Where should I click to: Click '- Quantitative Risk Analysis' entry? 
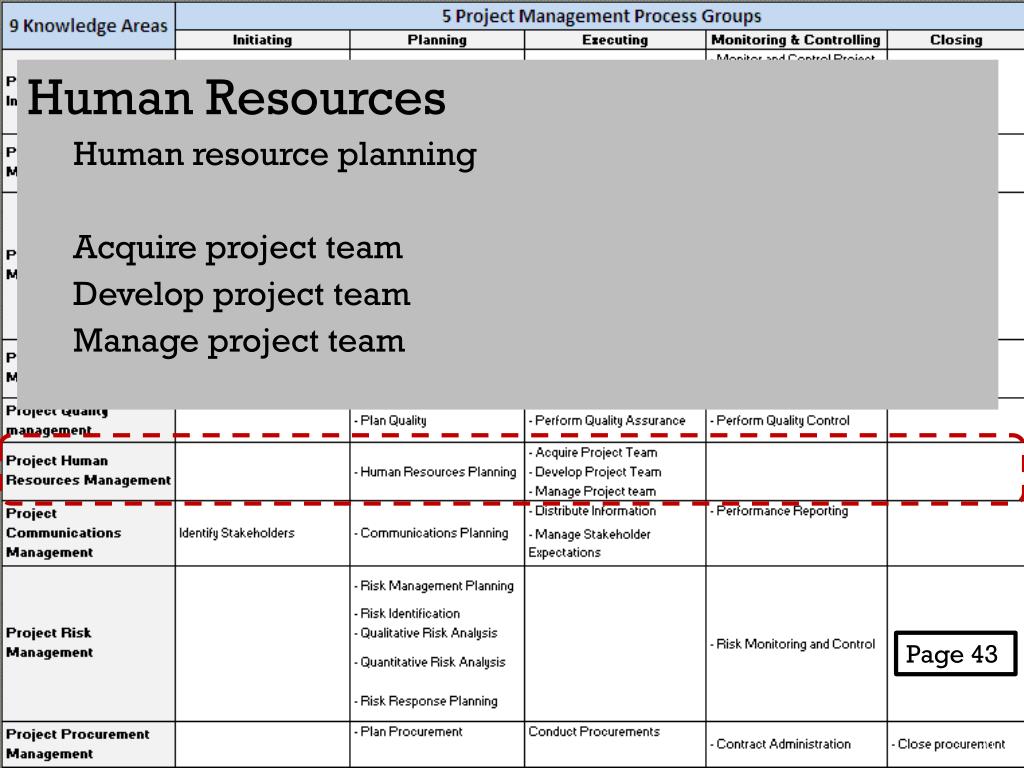coord(429,662)
